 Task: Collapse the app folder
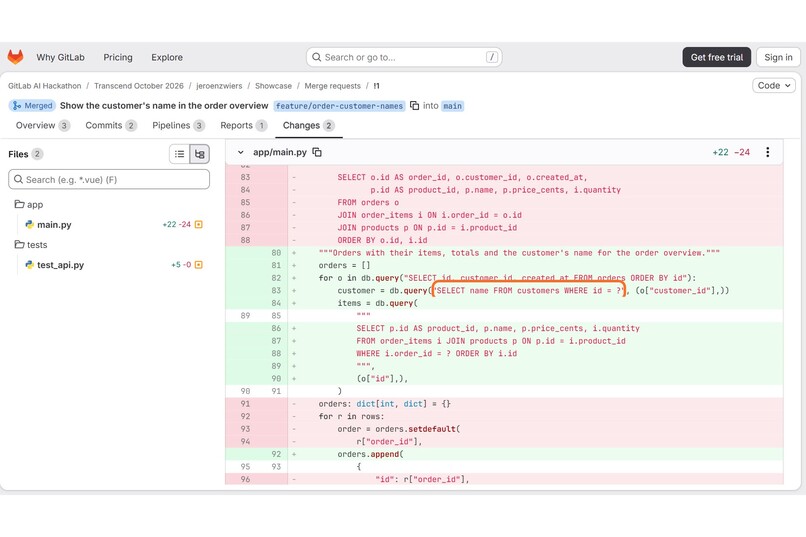[29, 205]
